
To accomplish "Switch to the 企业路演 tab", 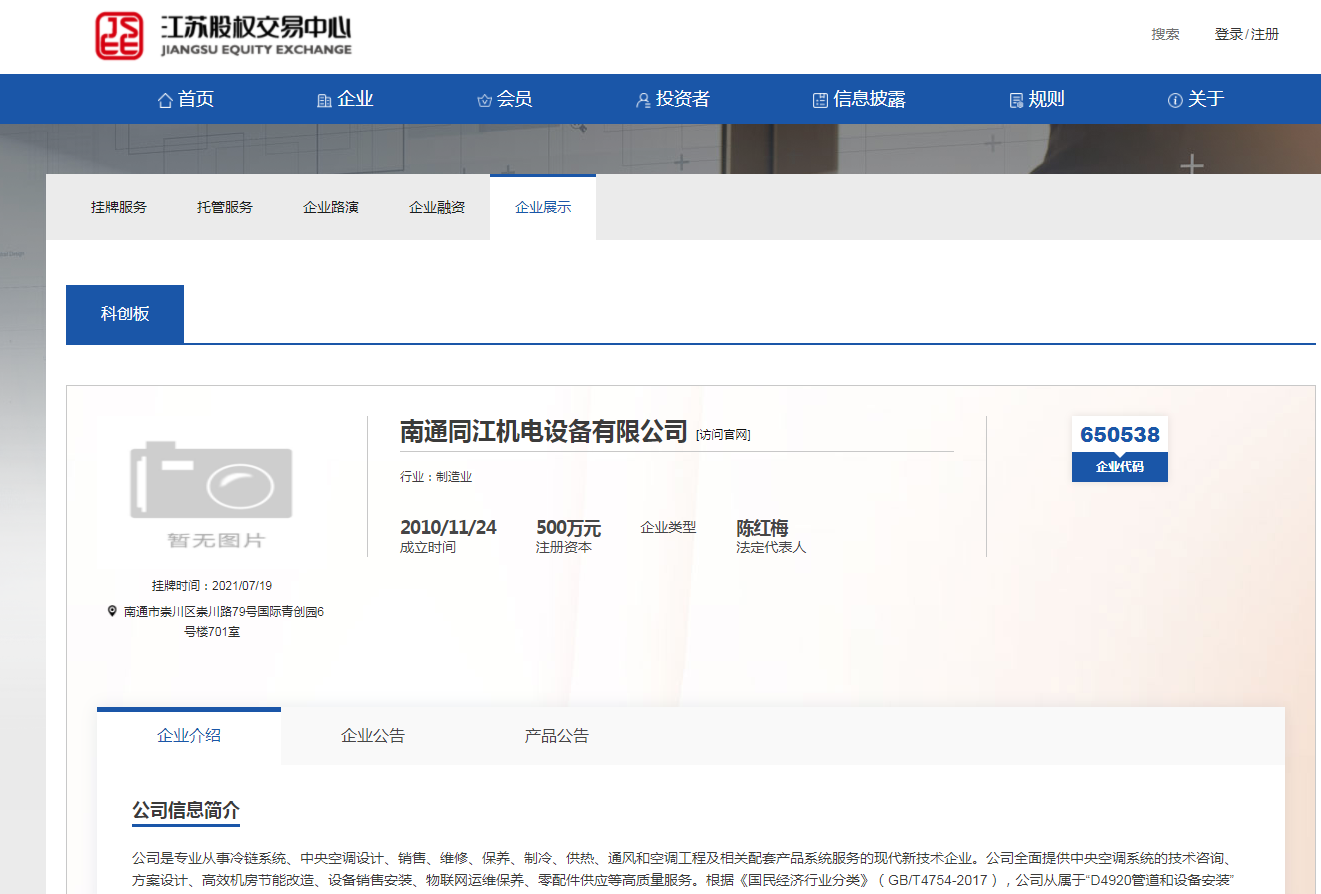I will (331, 207).
